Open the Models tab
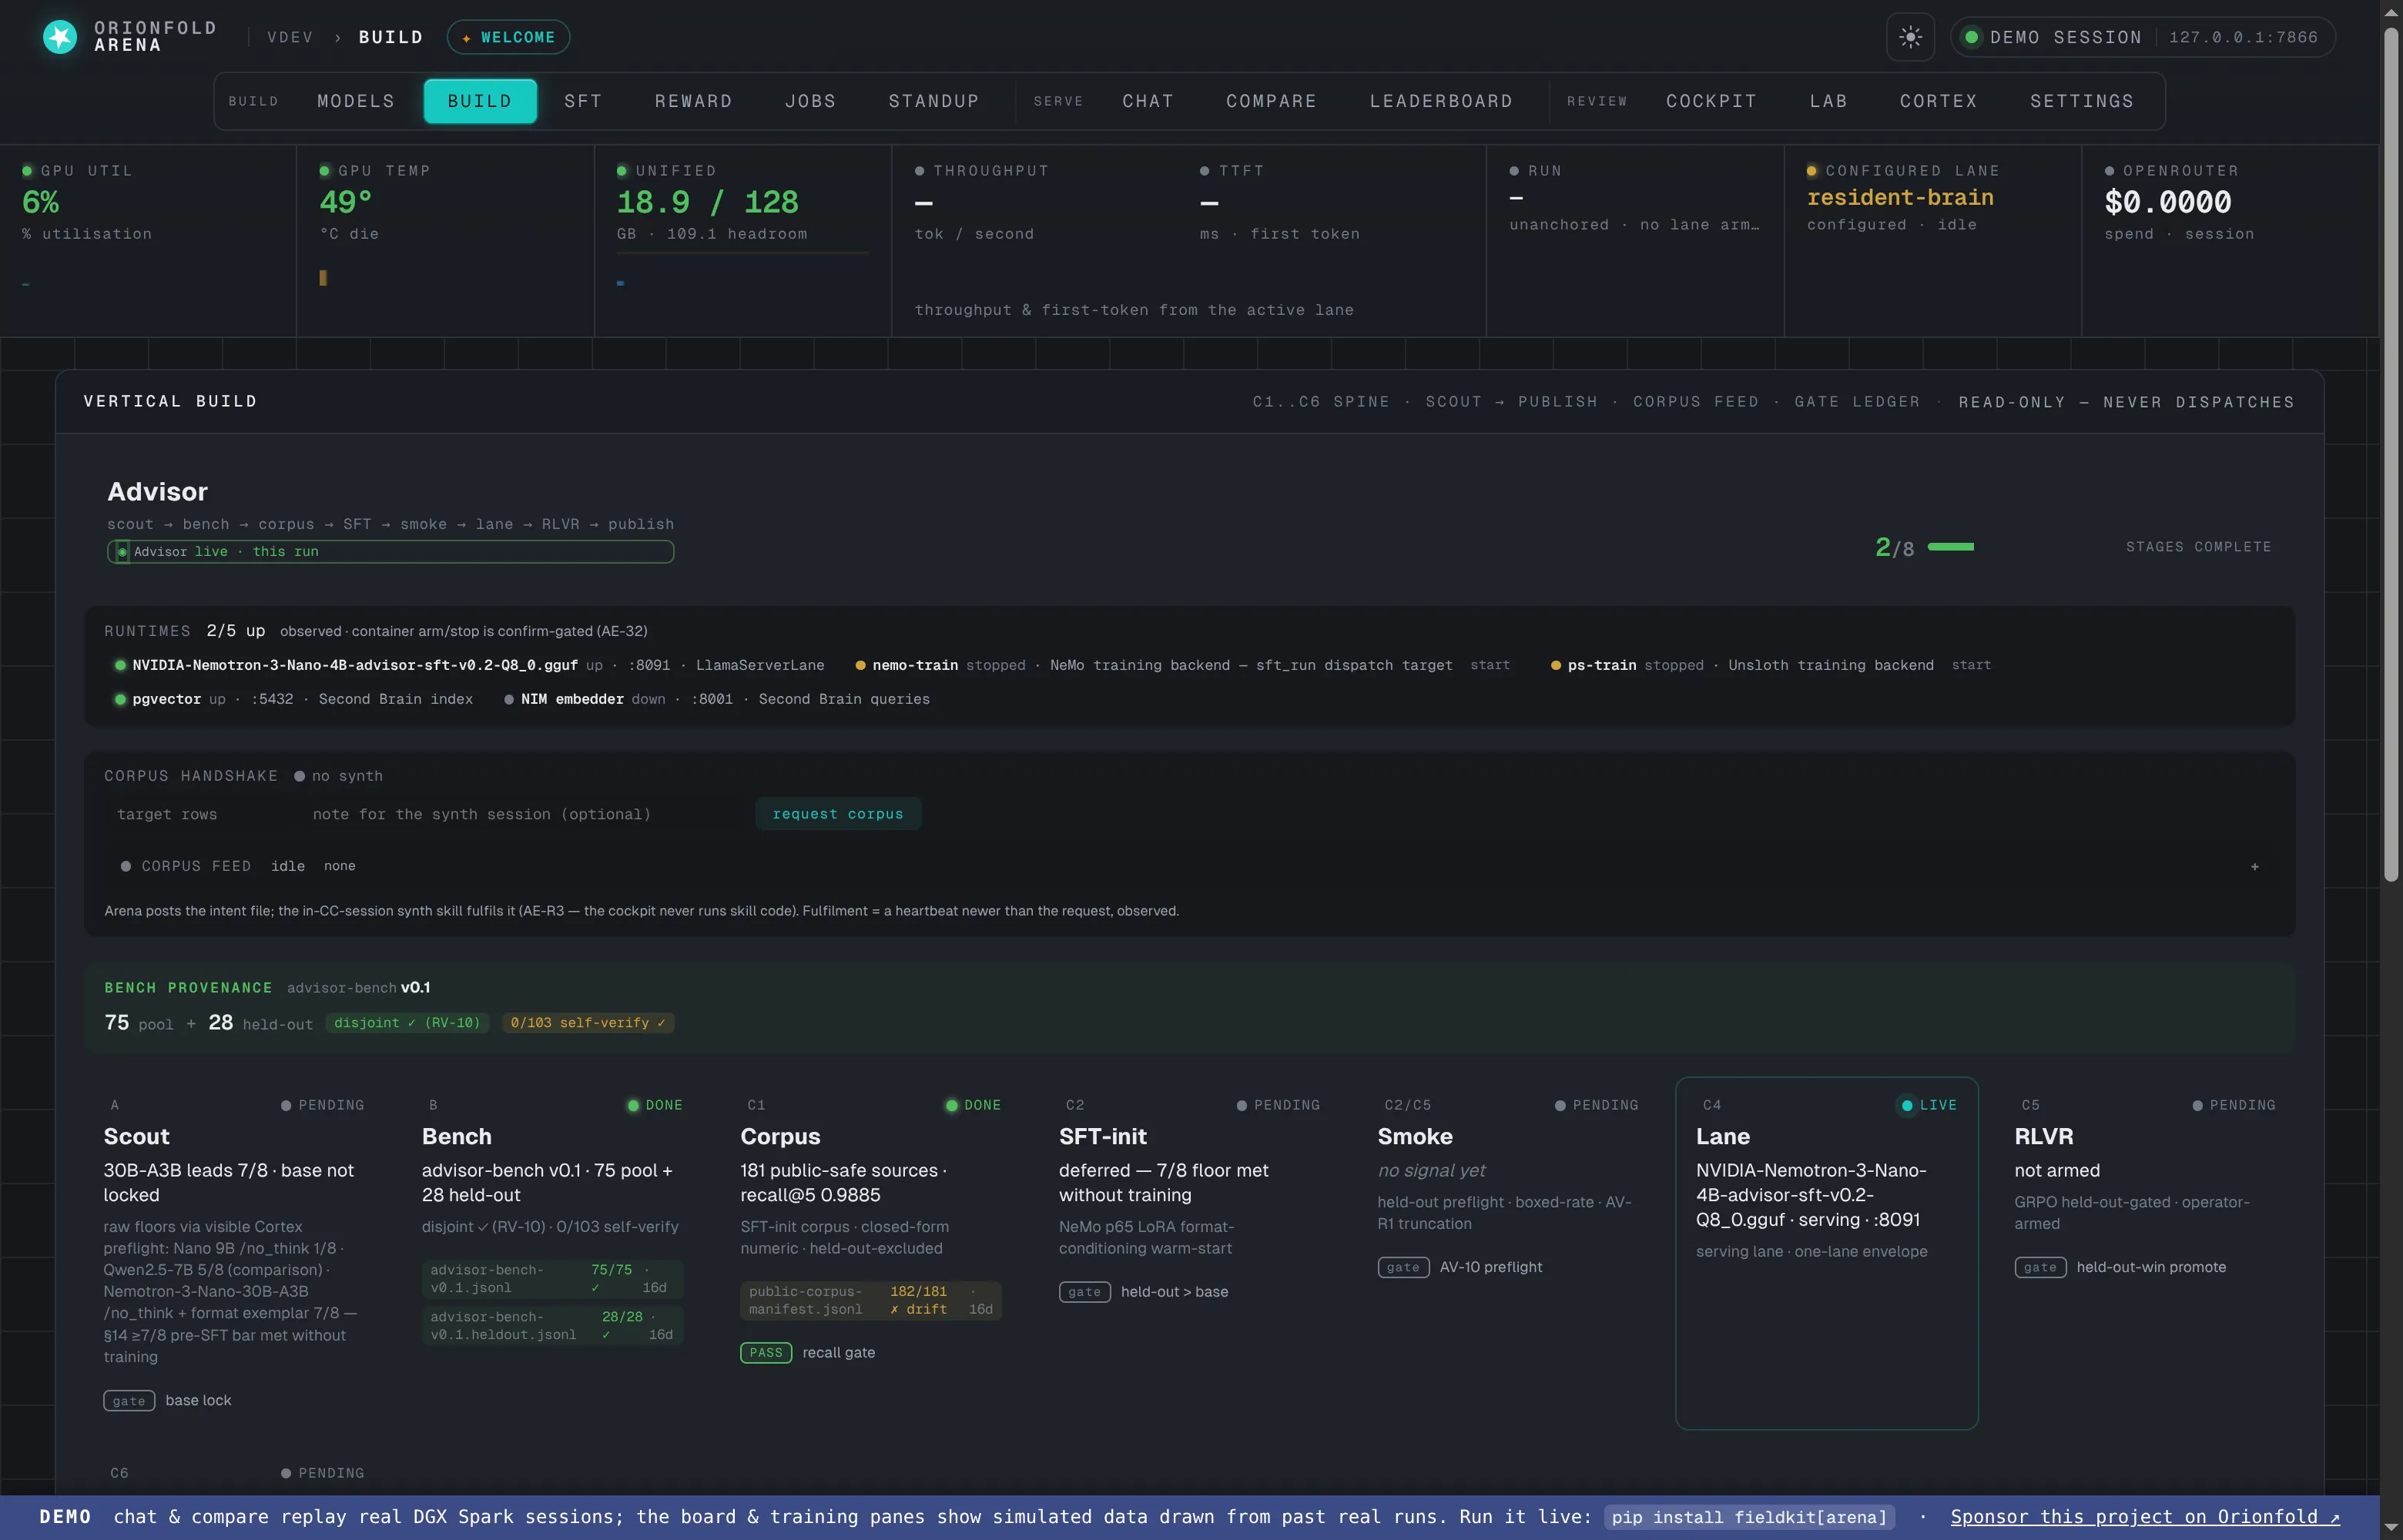The height and width of the screenshot is (1540, 2403). tap(356, 101)
